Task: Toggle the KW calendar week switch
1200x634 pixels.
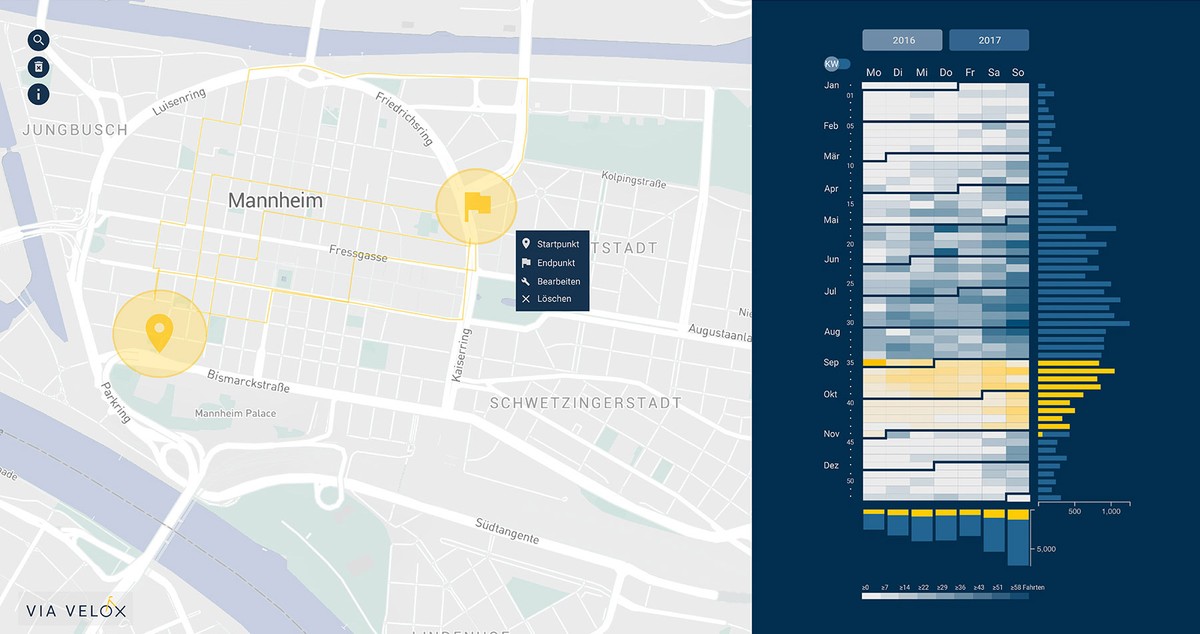Action: [837, 64]
